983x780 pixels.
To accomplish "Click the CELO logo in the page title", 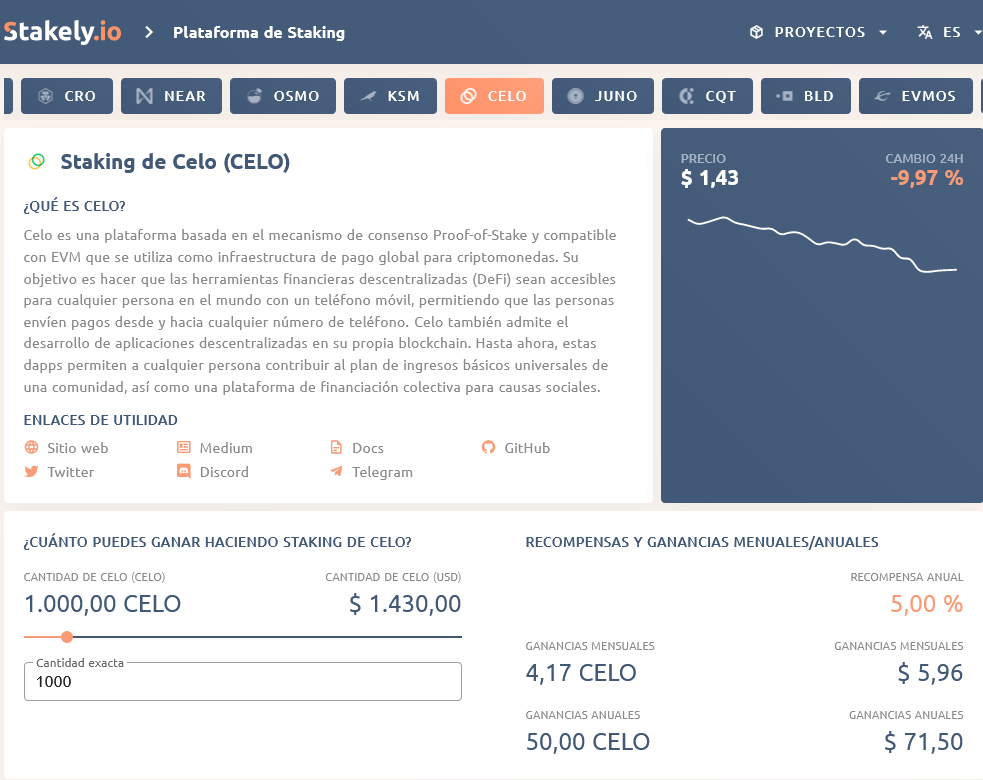I will point(36,161).
